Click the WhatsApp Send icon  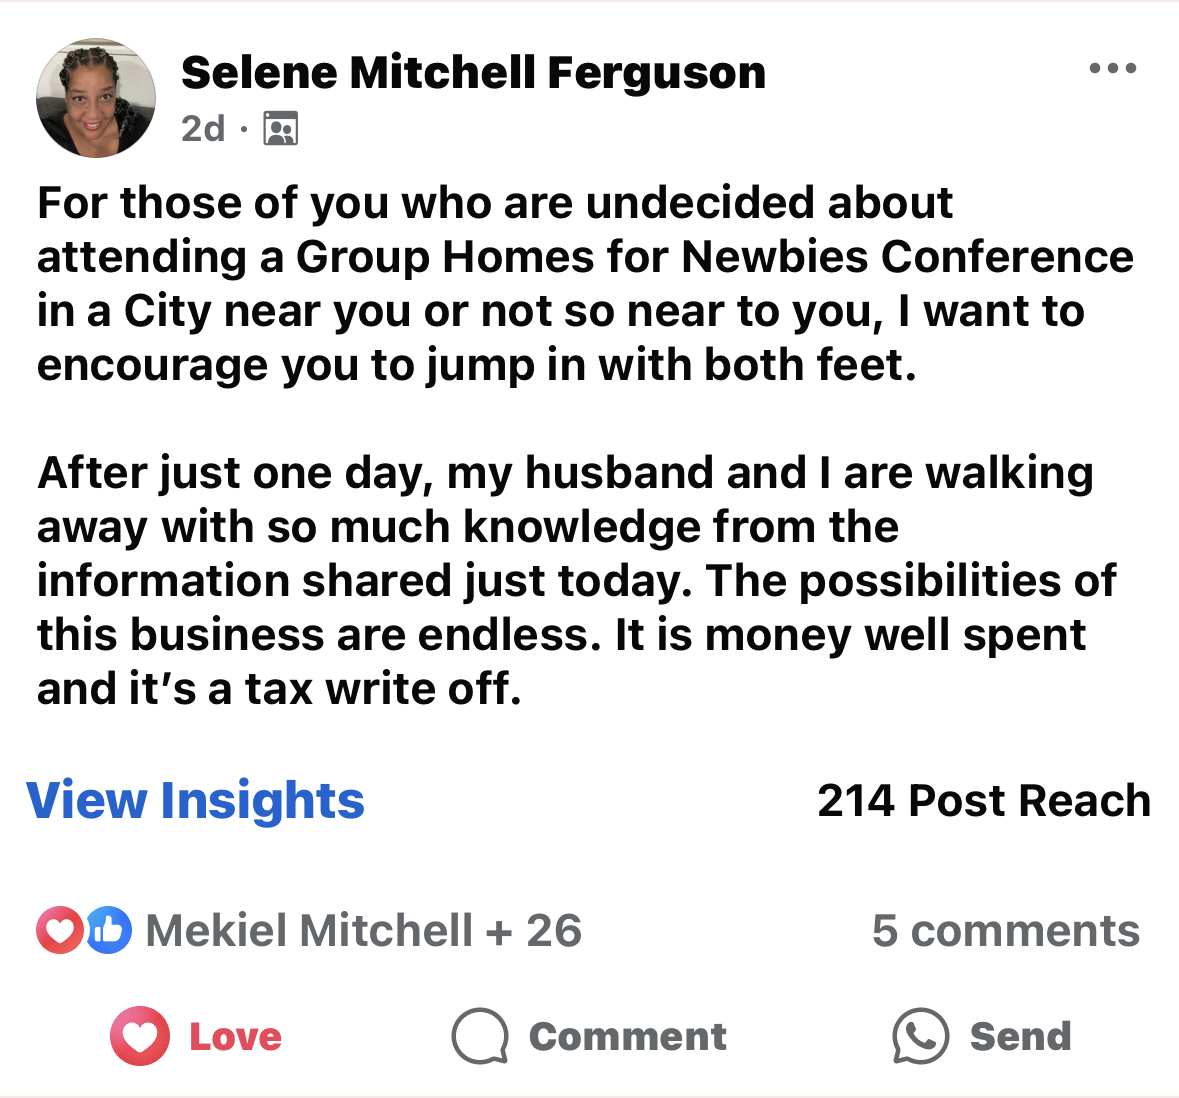pyautogui.click(x=920, y=1036)
